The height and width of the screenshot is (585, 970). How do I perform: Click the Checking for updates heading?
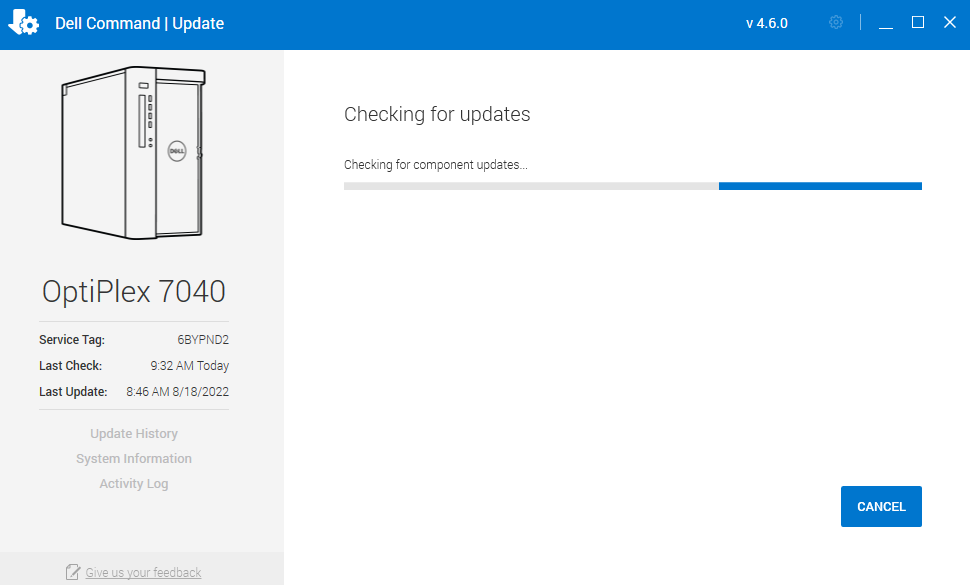coord(437,114)
